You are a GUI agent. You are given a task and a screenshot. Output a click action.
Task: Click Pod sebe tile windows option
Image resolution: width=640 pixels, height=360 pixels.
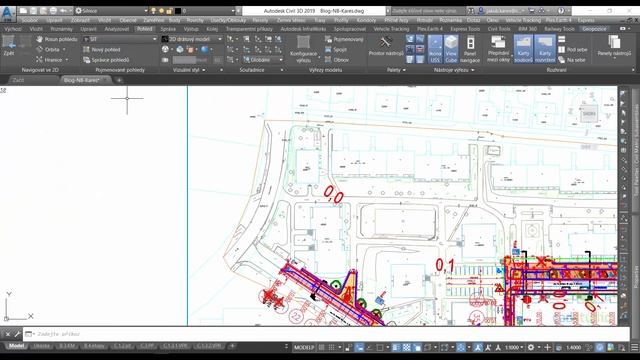(x=573, y=49)
